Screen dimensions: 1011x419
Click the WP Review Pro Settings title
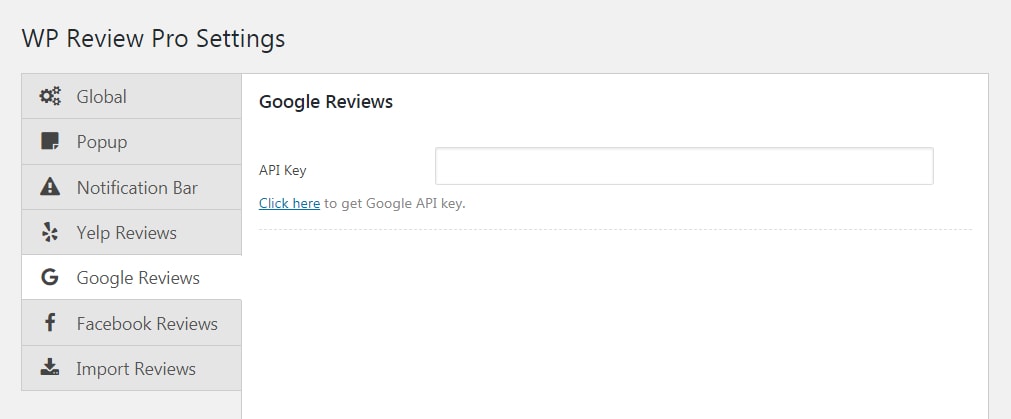(x=153, y=39)
